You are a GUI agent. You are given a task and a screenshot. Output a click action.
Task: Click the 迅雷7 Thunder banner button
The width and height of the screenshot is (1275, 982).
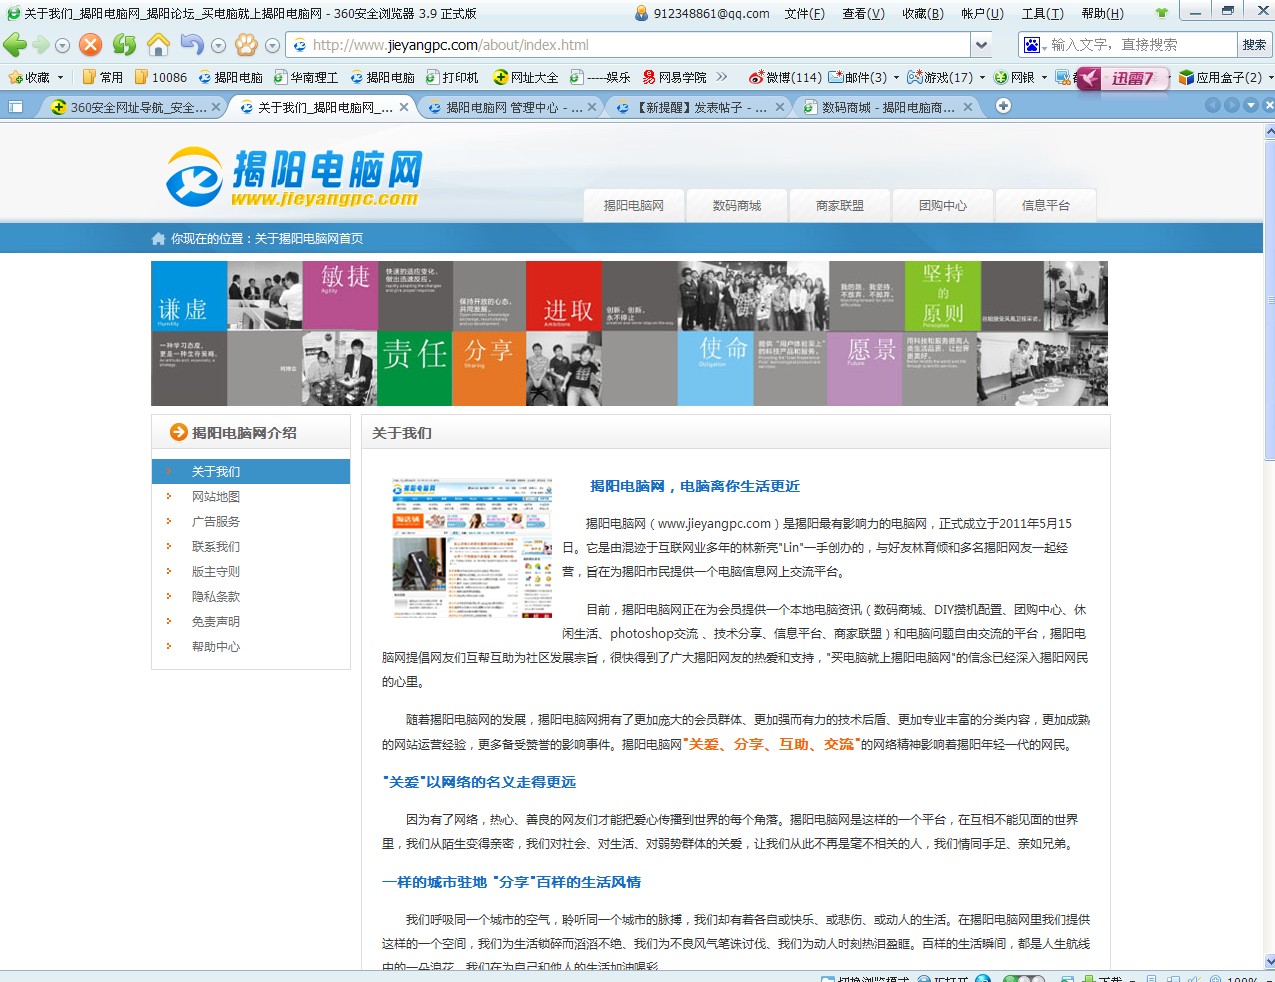1122,78
